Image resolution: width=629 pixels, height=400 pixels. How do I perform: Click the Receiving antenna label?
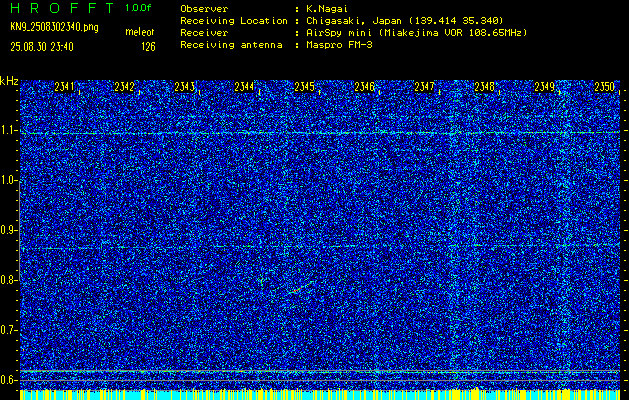pos(231,45)
